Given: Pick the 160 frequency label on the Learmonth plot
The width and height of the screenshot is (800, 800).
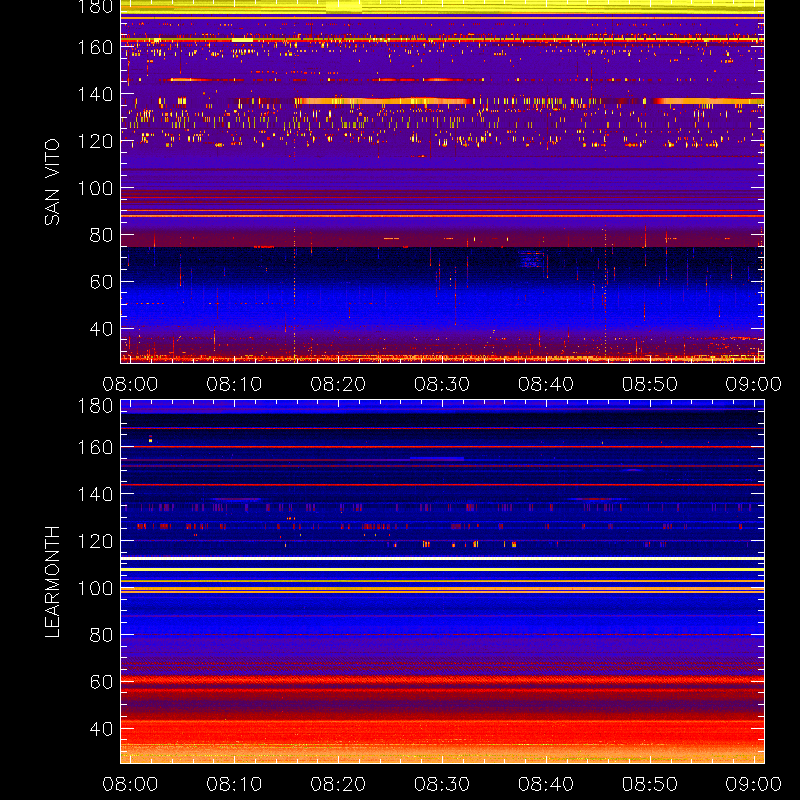Looking at the screenshot, I should [x=95, y=447].
